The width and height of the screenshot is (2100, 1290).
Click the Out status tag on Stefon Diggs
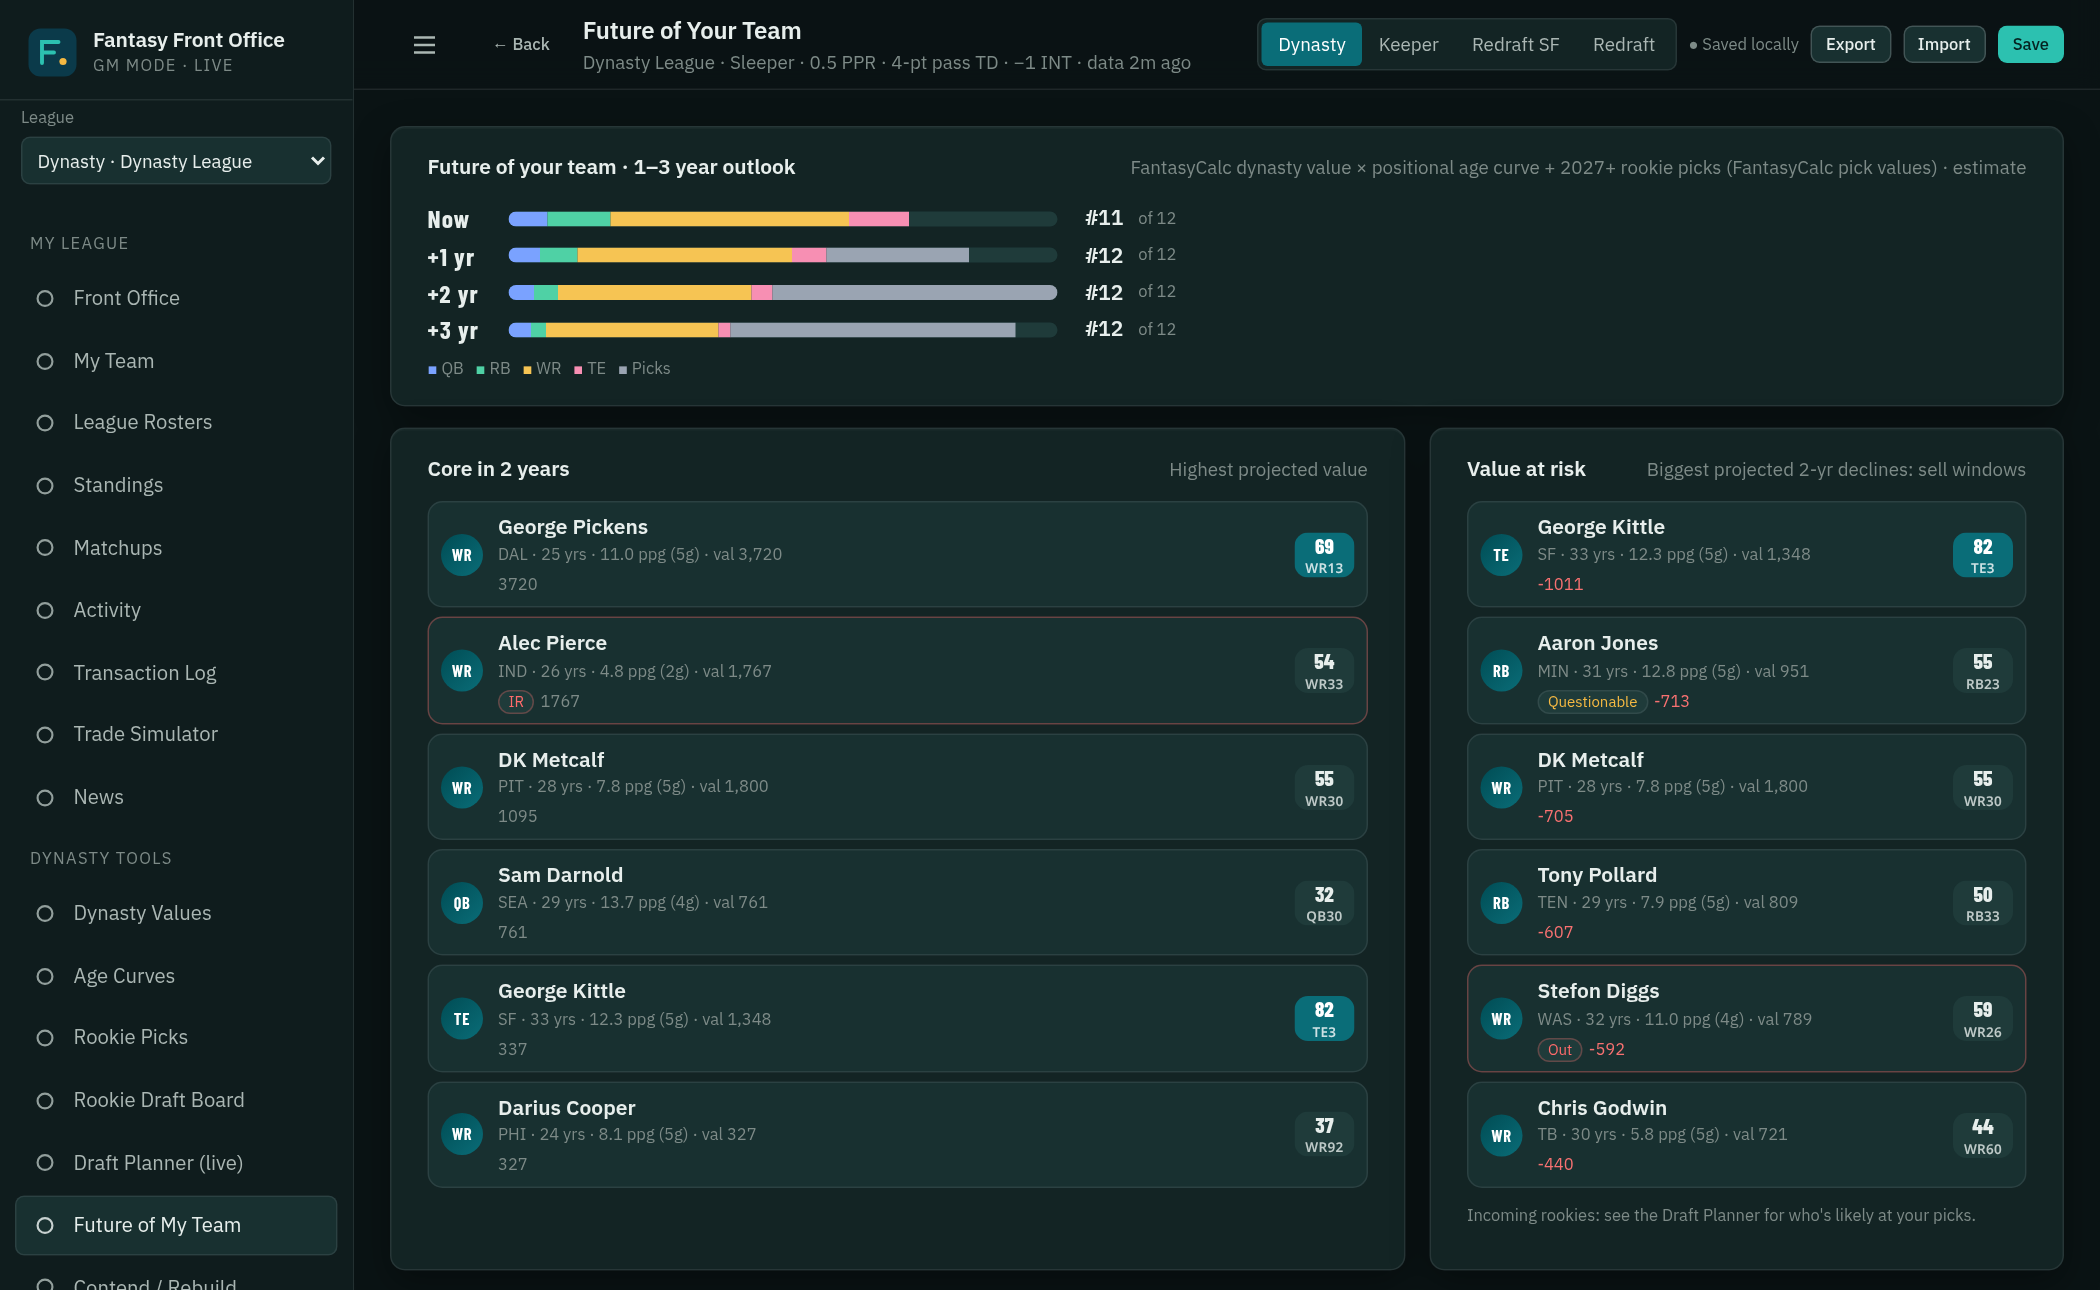click(1560, 1050)
